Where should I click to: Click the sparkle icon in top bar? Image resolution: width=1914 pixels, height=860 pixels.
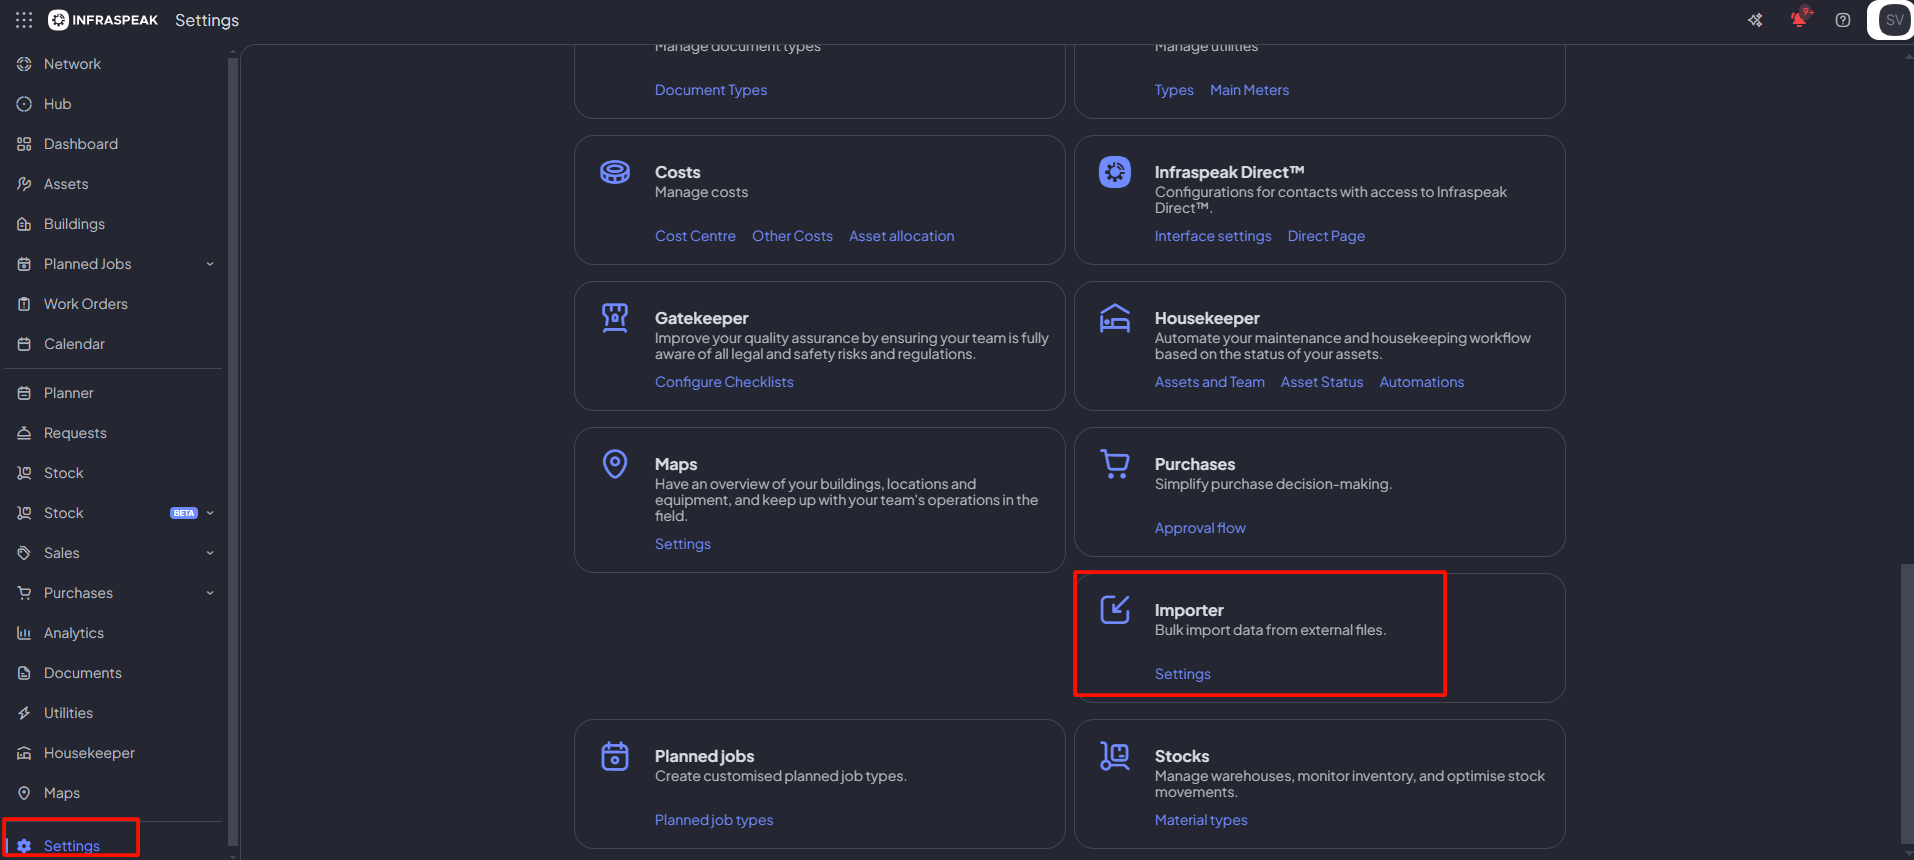[1755, 20]
